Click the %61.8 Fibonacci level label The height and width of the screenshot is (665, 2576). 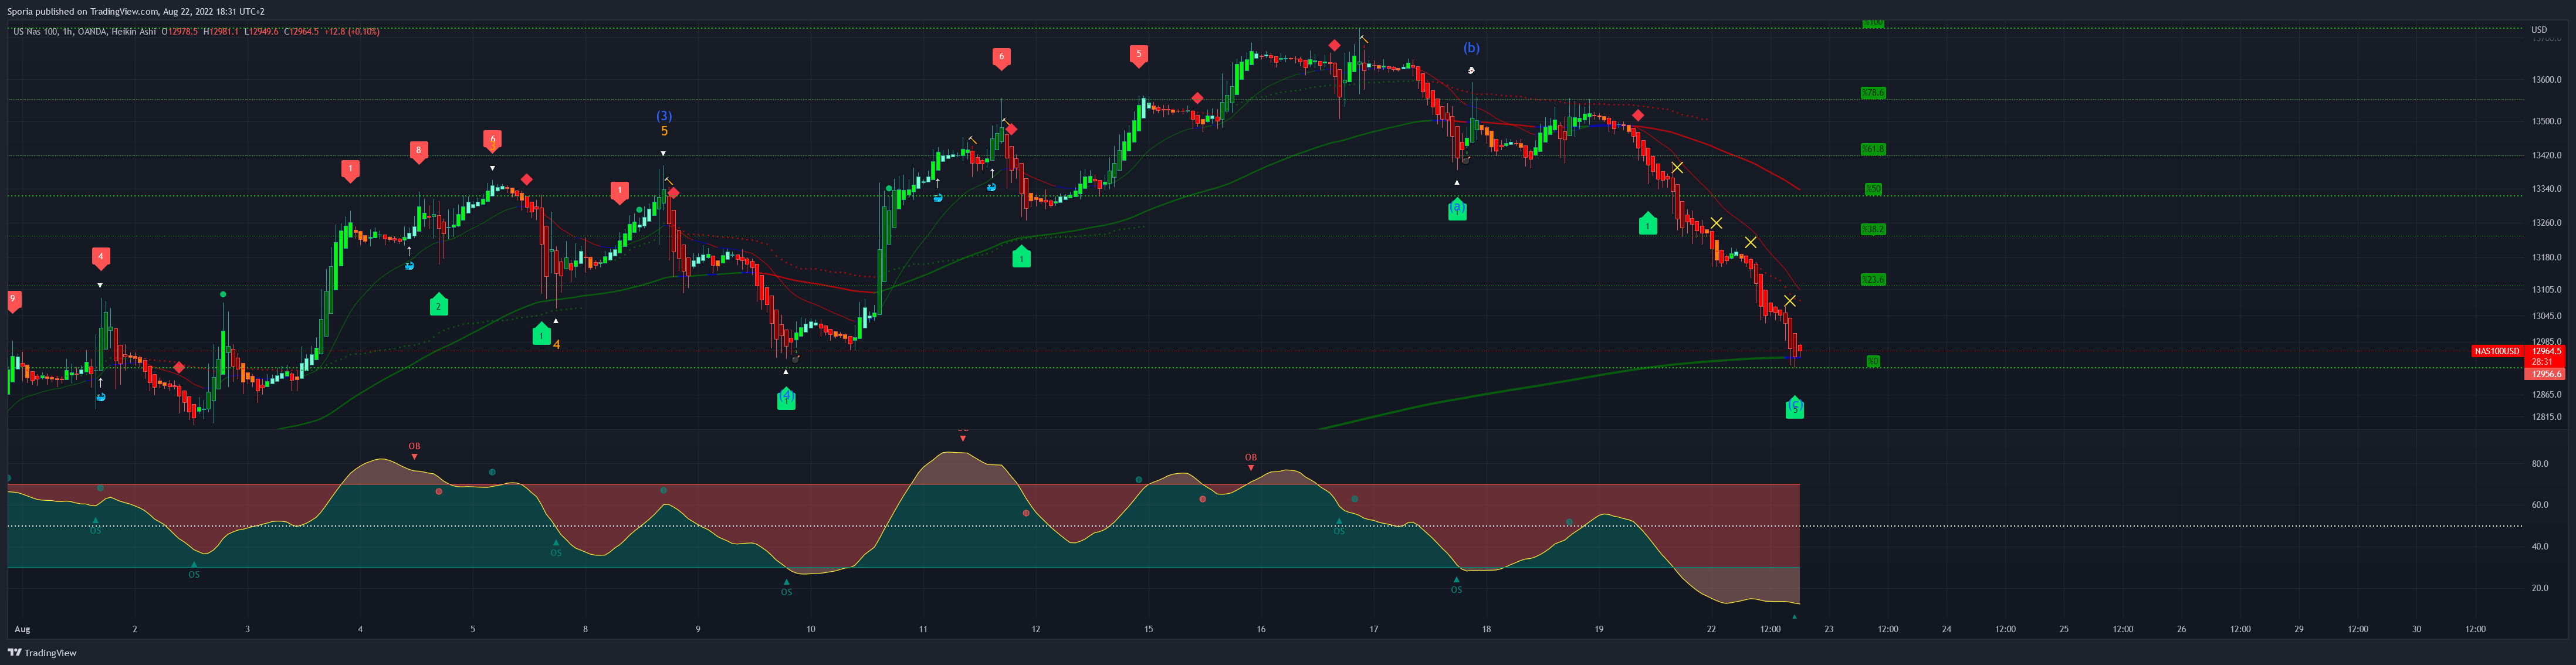click(1873, 149)
